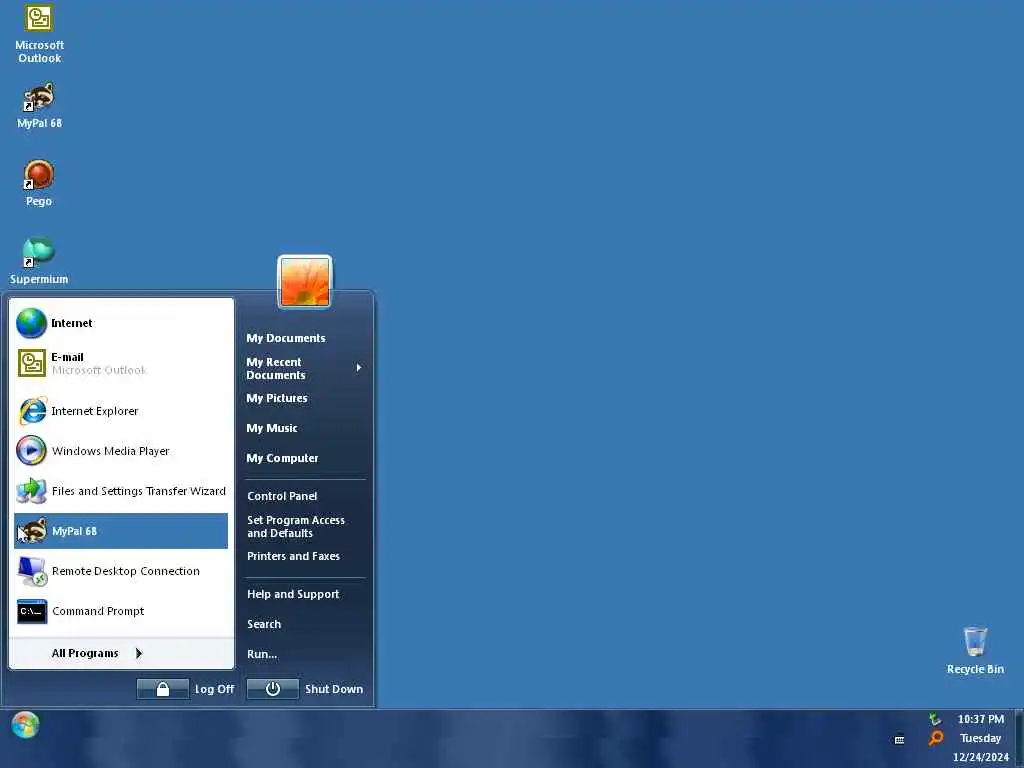This screenshot has height=768, width=1024.
Task: Open Windows Media Player entry
Action: pos(121,451)
